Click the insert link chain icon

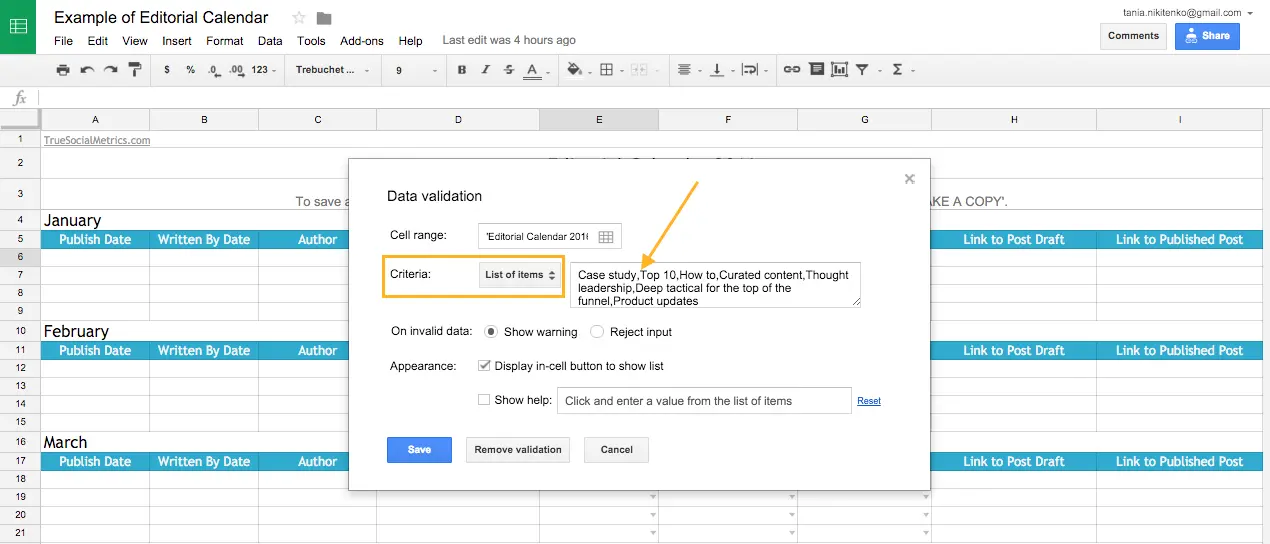coord(791,70)
